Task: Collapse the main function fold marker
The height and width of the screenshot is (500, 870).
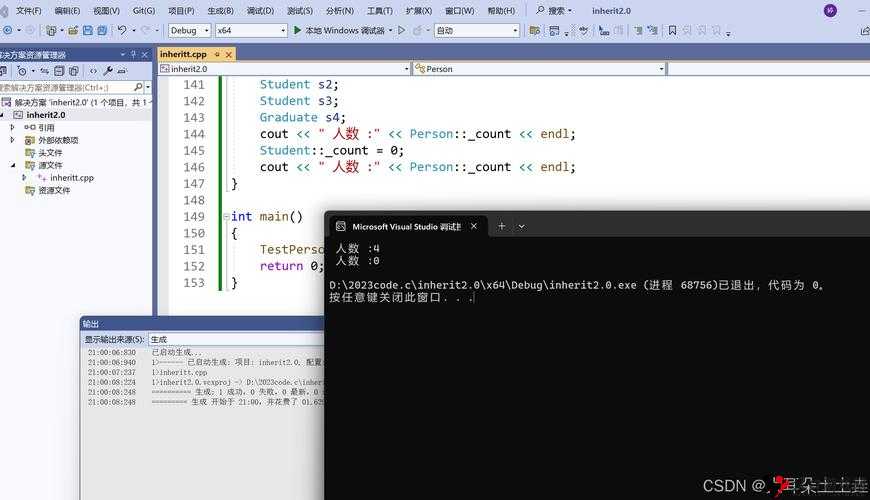Action: click(x=226, y=216)
